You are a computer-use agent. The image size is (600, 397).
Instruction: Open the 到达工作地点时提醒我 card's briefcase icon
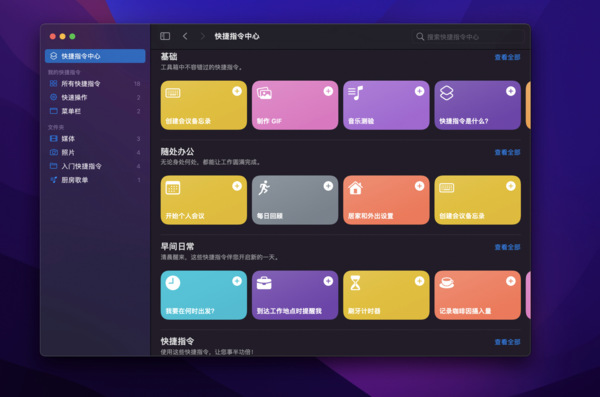pos(264,283)
